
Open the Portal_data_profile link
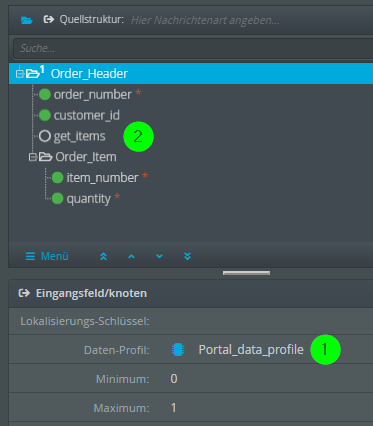coord(251,350)
